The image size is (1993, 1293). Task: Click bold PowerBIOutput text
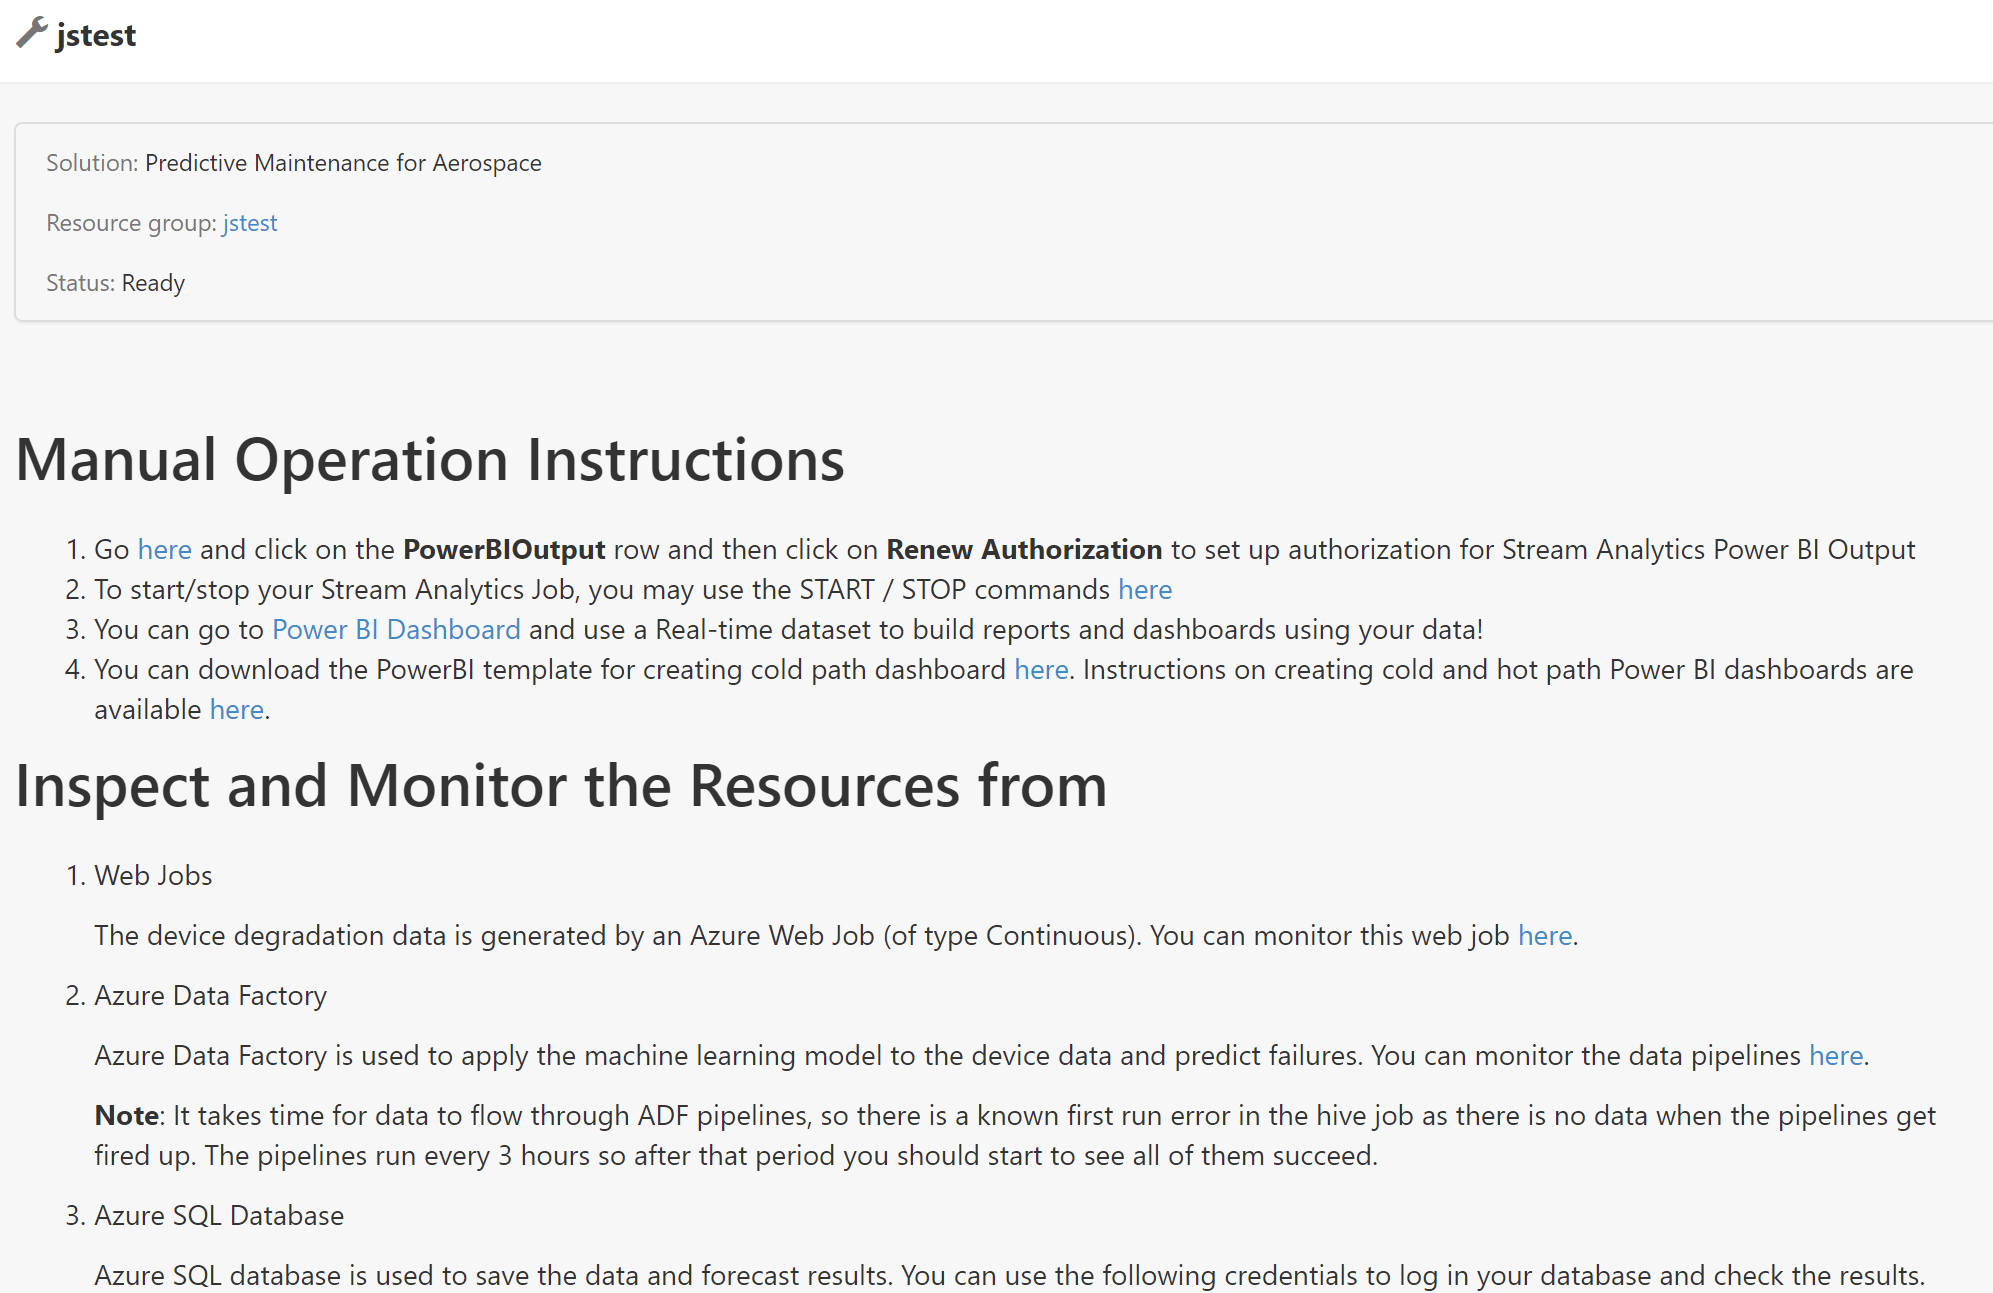[x=504, y=550]
